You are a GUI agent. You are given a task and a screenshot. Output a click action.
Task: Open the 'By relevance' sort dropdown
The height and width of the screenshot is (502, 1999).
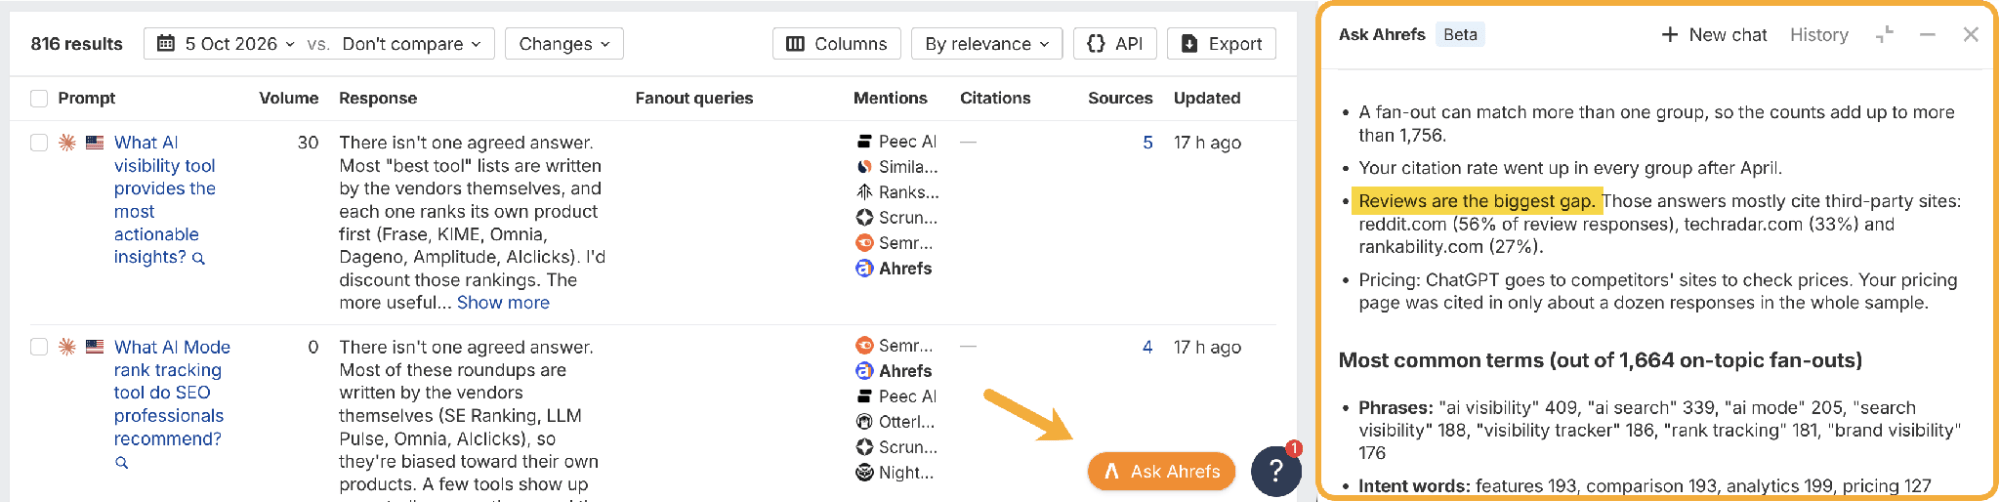pyautogui.click(x=986, y=44)
